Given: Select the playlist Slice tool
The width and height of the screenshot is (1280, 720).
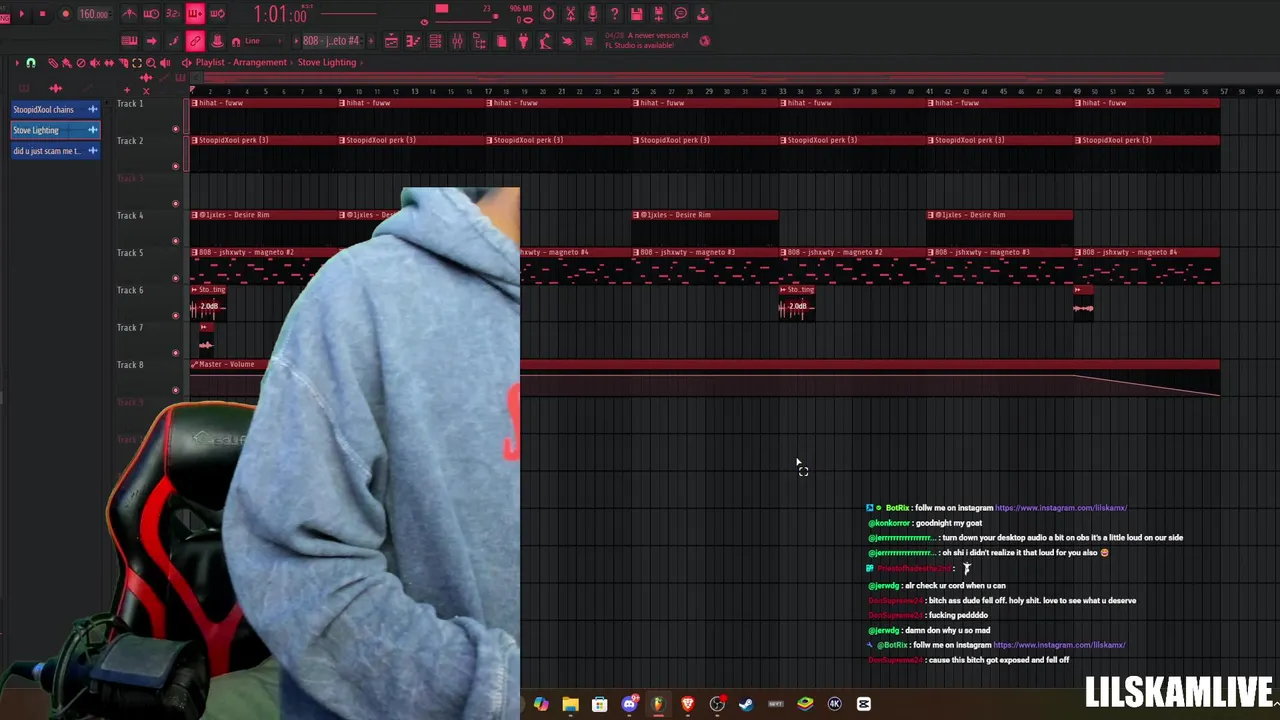Looking at the screenshot, I should coord(123,62).
